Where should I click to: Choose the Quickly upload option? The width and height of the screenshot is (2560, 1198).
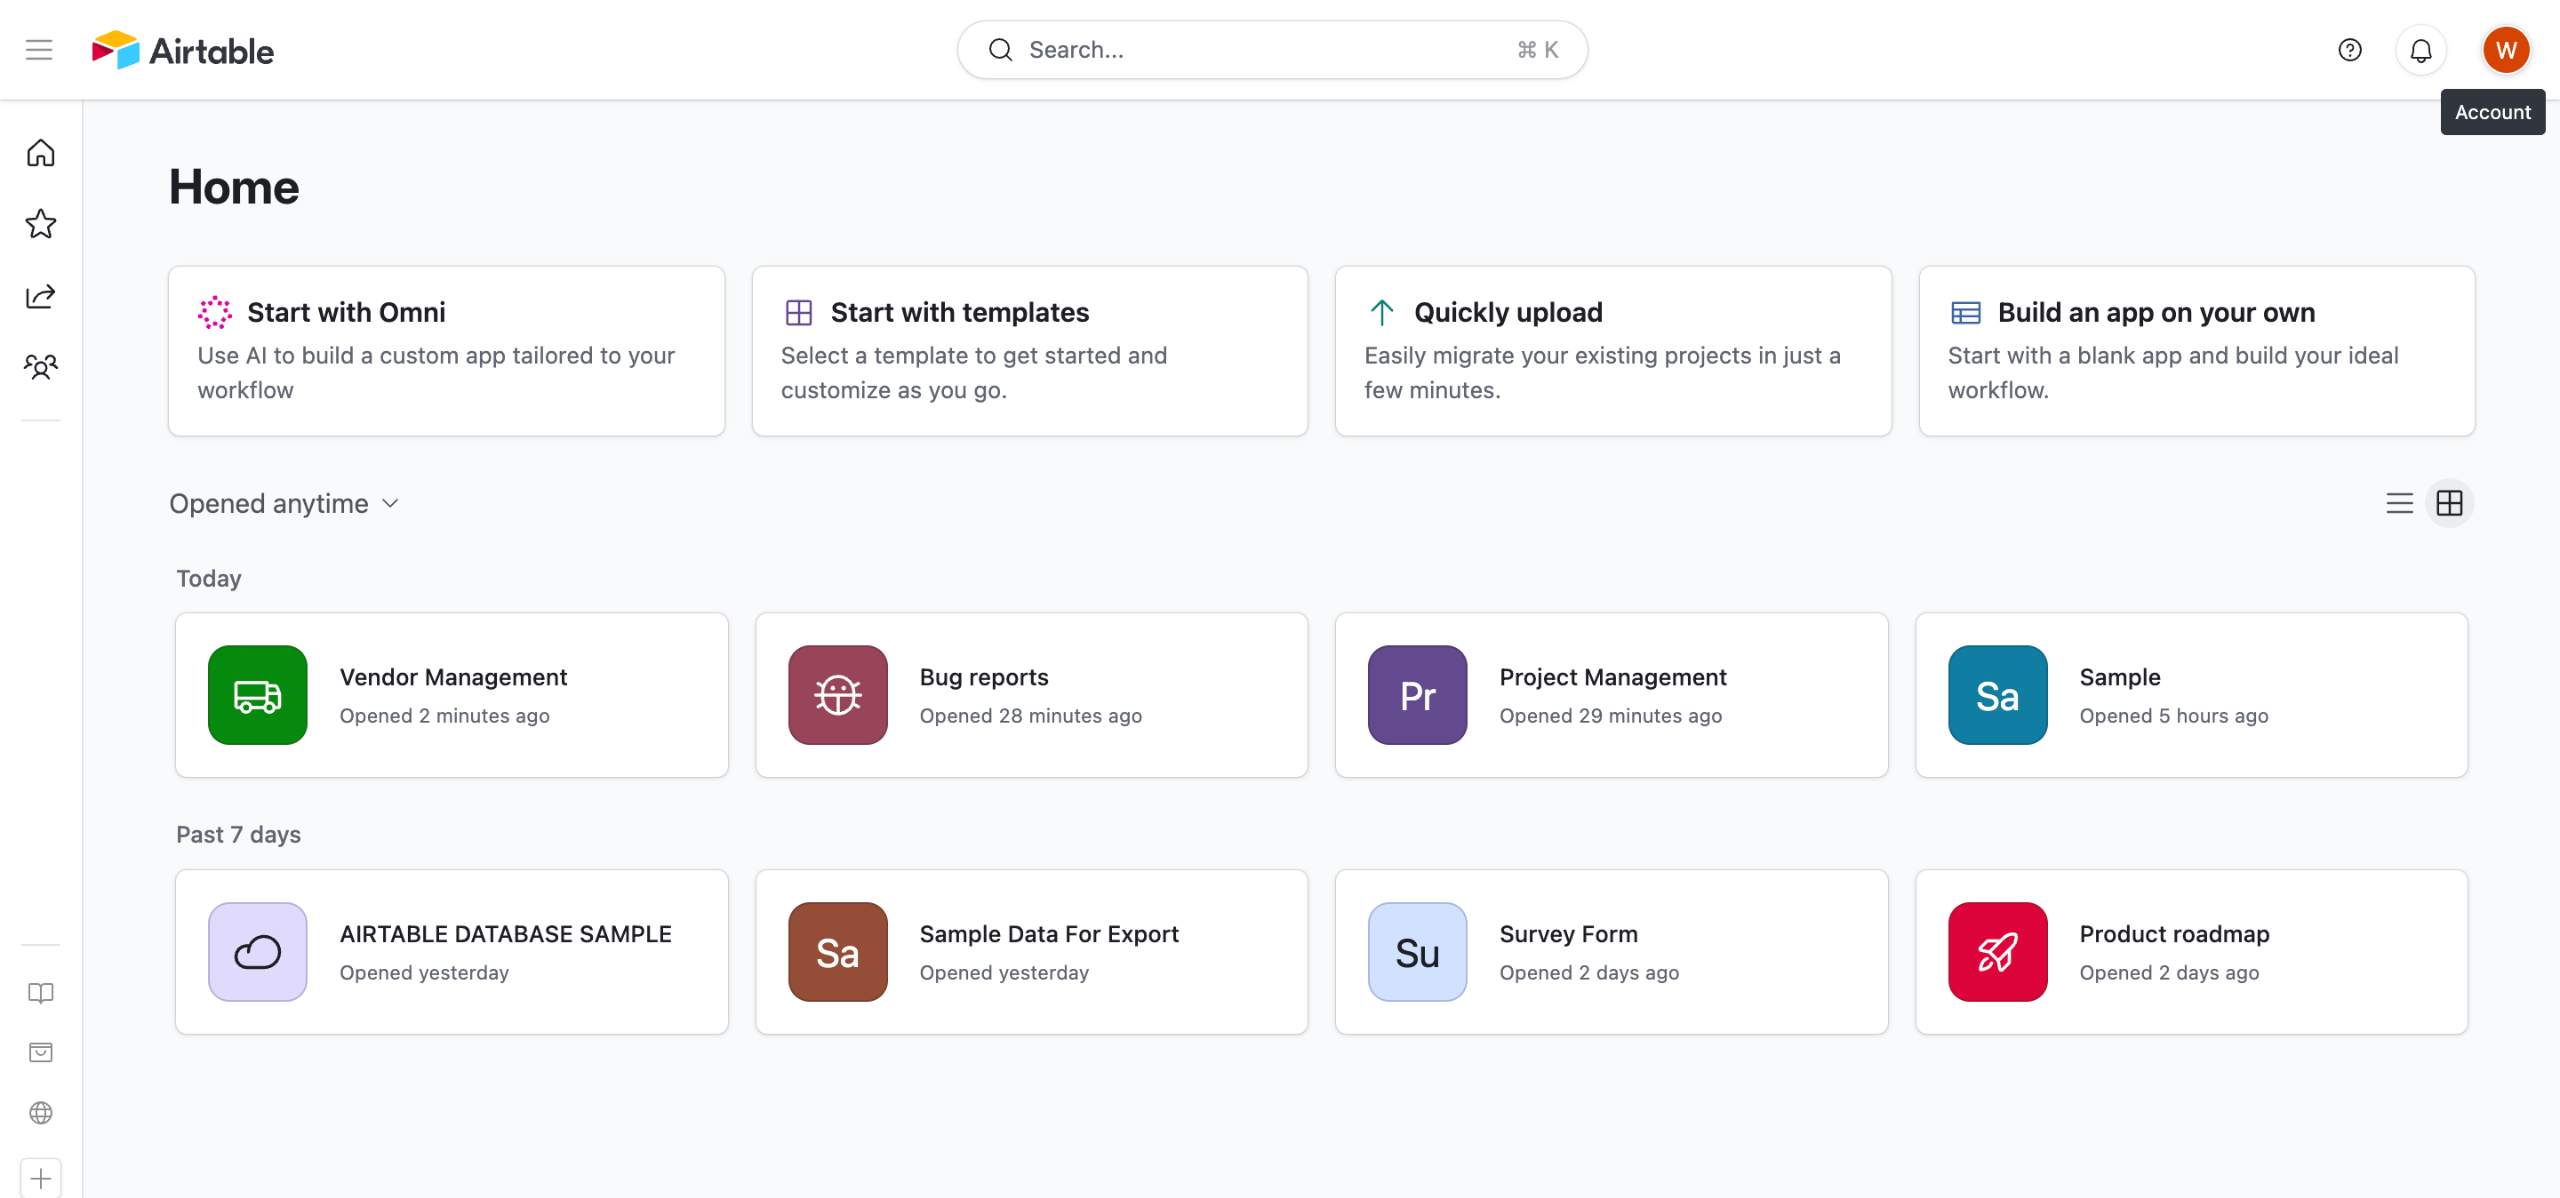(x=1612, y=350)
